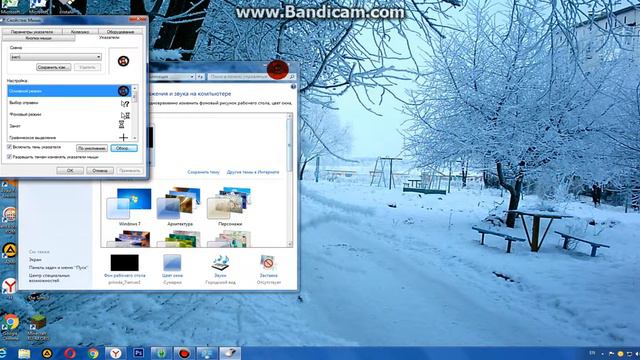The image size is (640, 360).
Task: Select 'Графическое выделение' crosshair pointer row
Action: (69, 137)
